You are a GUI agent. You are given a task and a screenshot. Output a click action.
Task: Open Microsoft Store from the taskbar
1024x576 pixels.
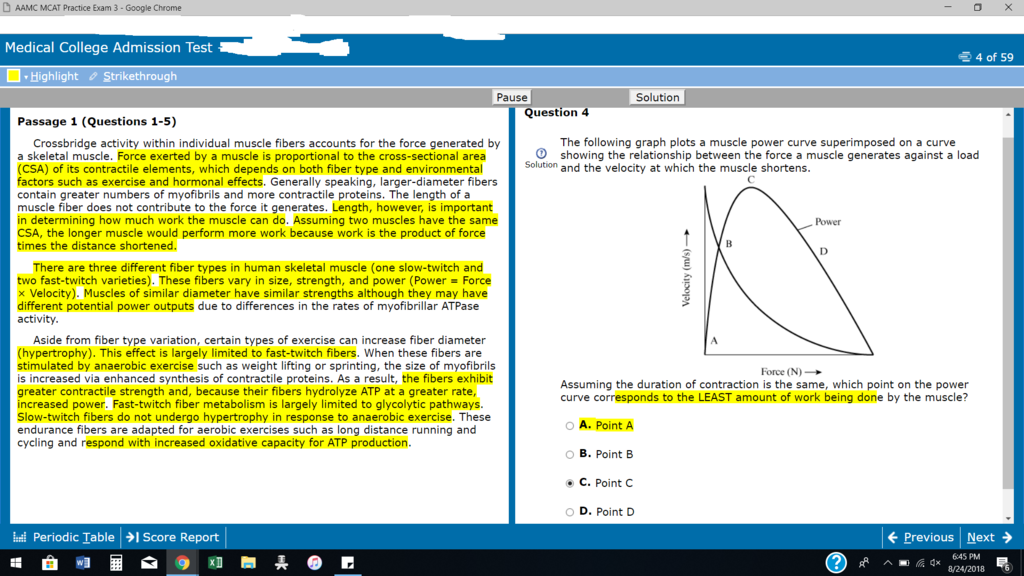coord(50,563)
